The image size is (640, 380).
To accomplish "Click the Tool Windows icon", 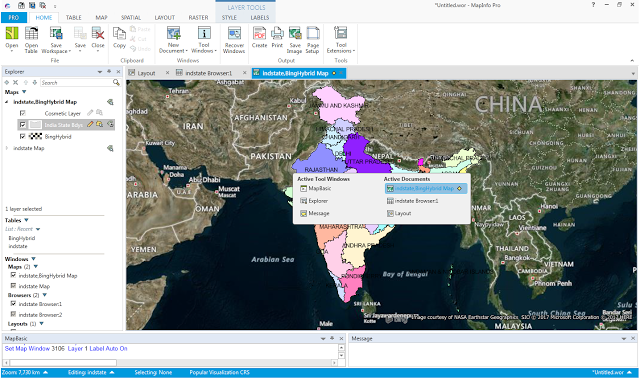I will (x=204, y=33).
